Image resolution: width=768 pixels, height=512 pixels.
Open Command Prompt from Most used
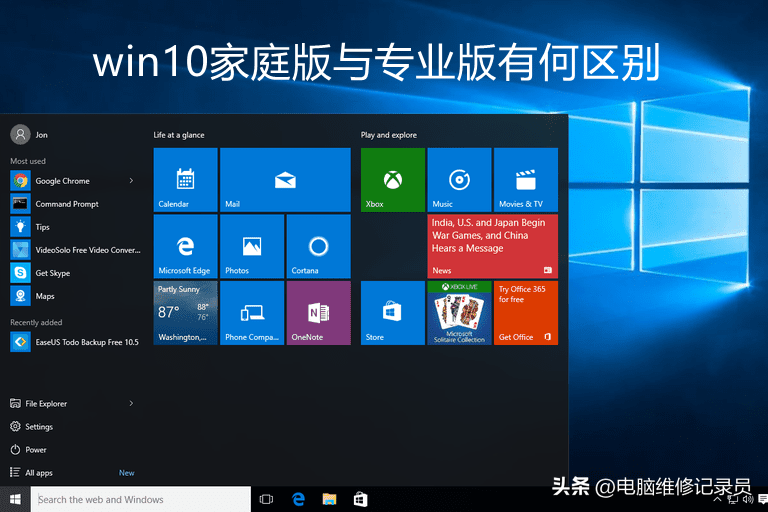pos(67,204)
